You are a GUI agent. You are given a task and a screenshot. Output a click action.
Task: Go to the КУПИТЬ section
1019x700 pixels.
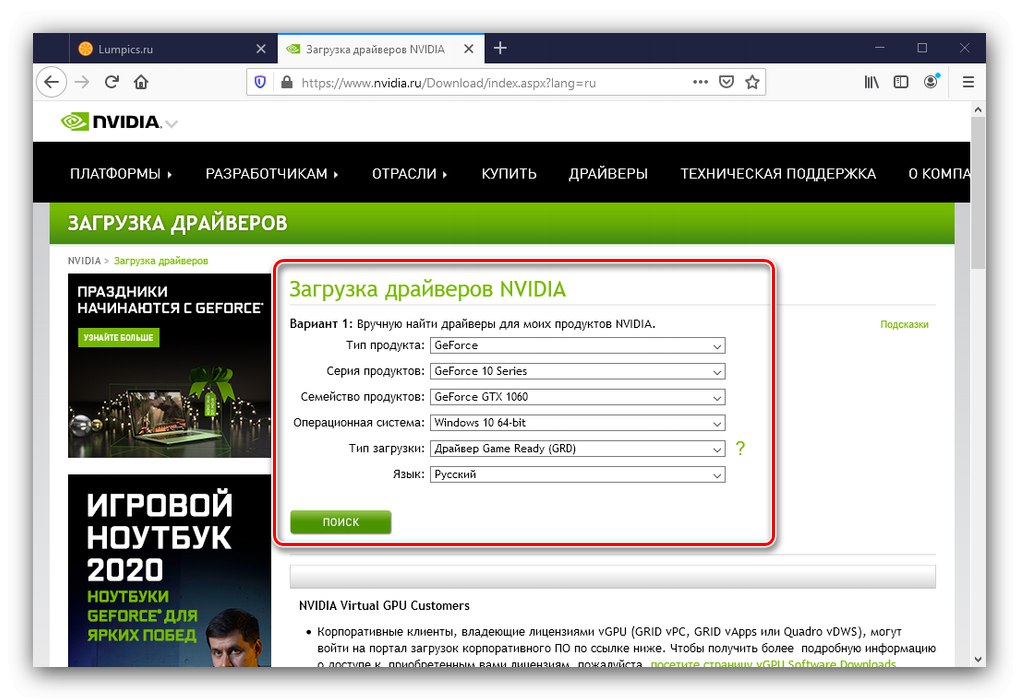point(509,174)
